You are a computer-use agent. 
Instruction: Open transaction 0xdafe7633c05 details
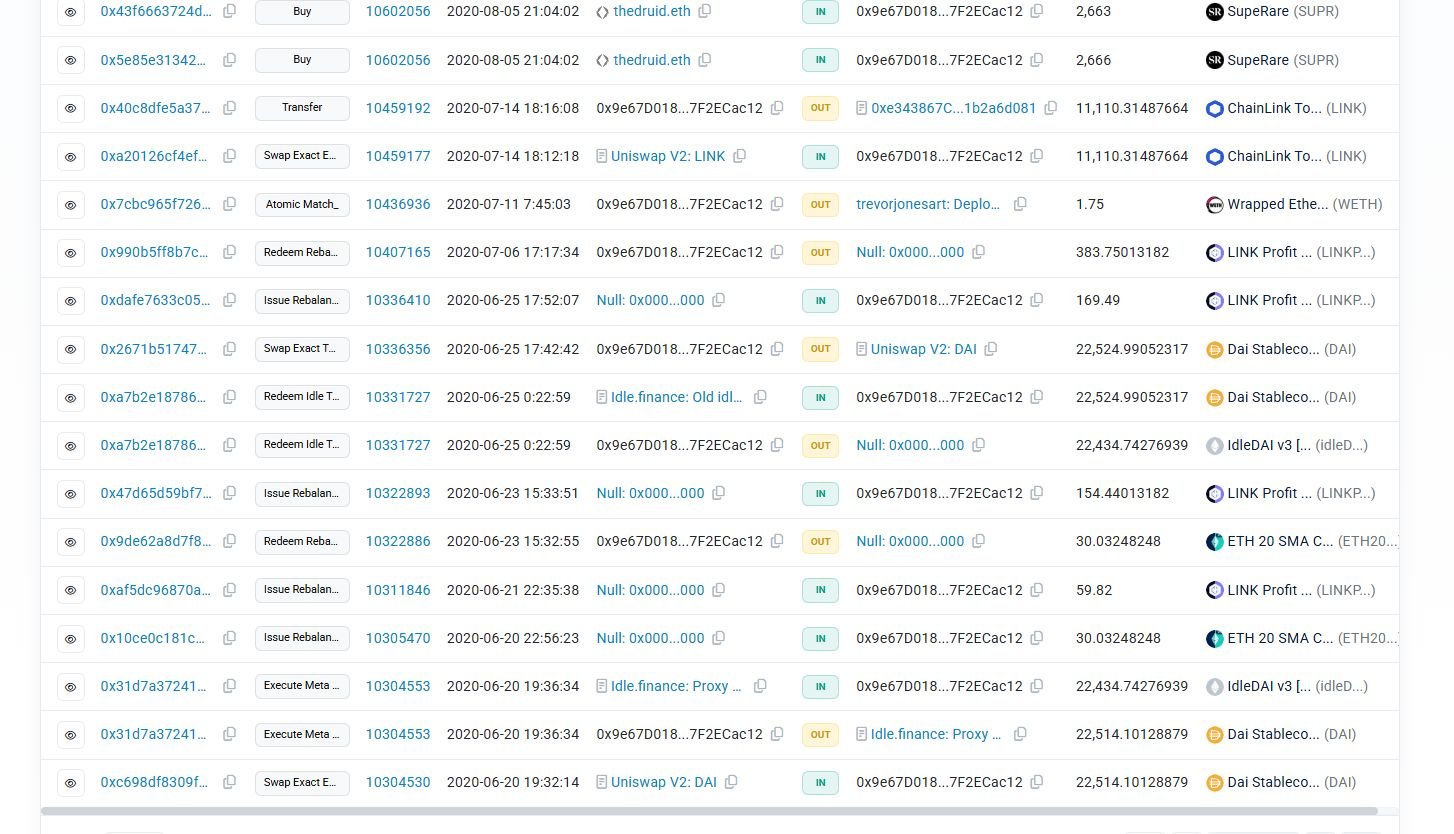[155, 300]
